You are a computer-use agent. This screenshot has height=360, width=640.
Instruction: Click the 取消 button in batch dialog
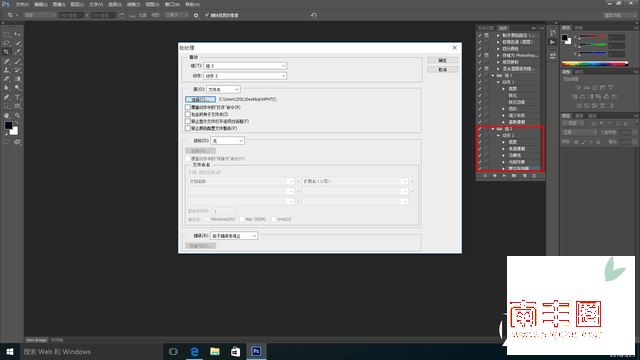click(x=442, y=70)
